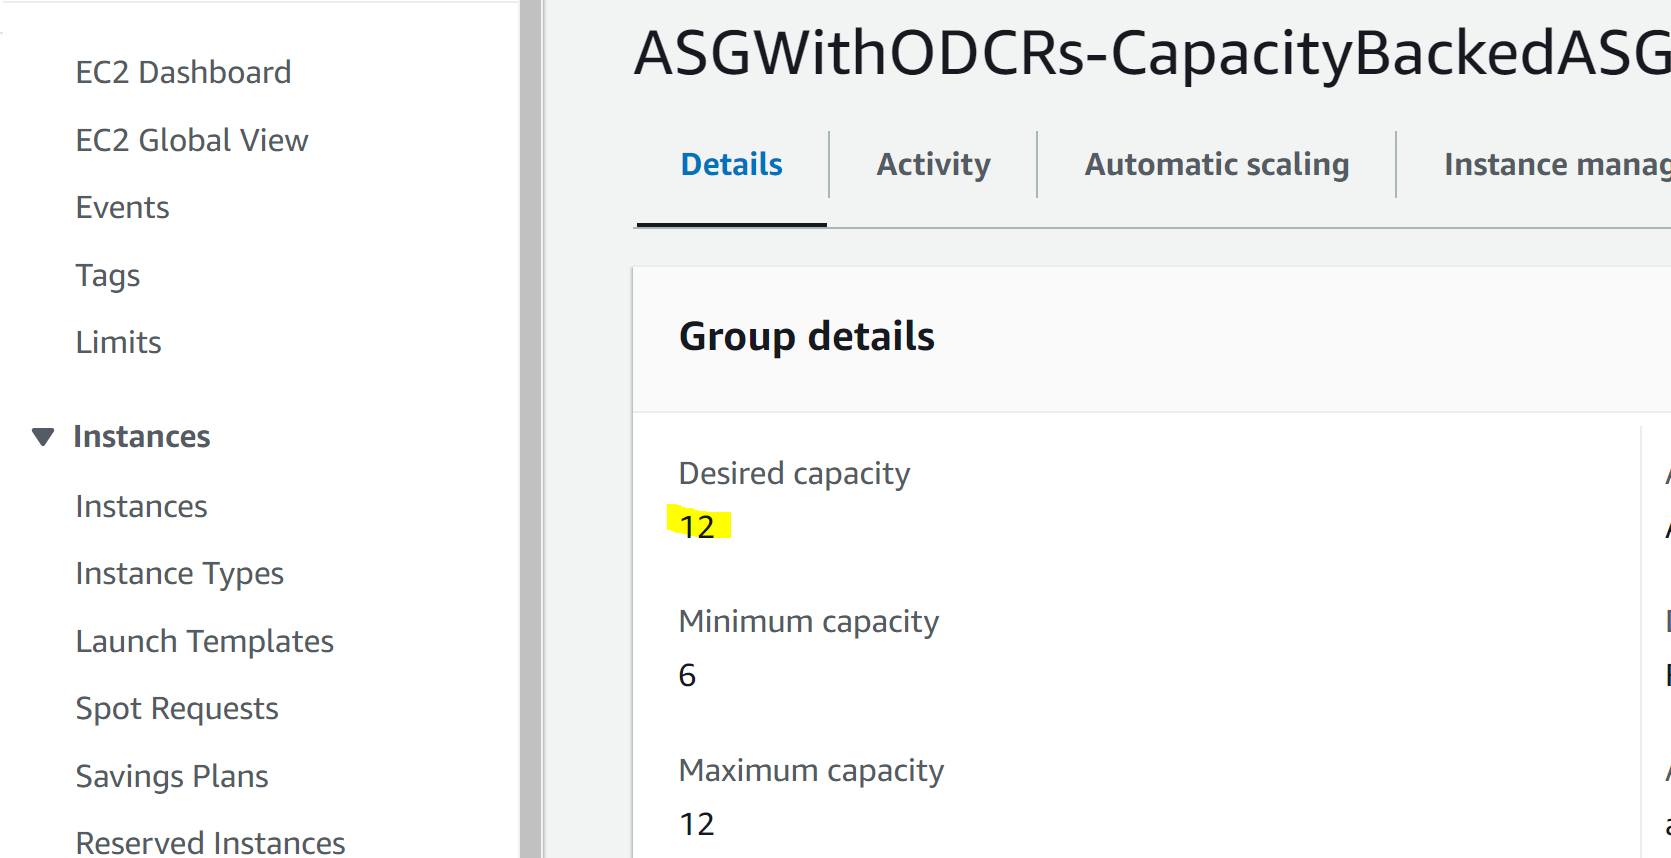
Task: Click the Minimum capacity label
Action: point(809,621)
